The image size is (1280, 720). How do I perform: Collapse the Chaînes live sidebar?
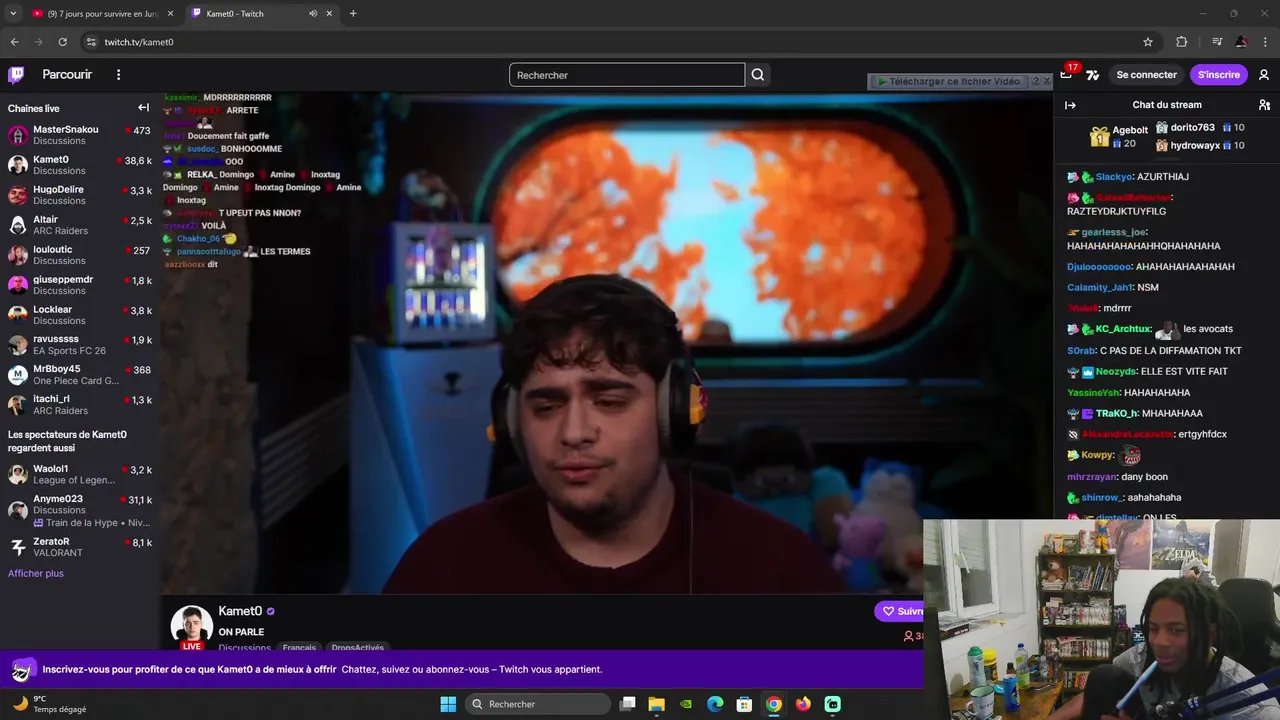pos(143,108)
